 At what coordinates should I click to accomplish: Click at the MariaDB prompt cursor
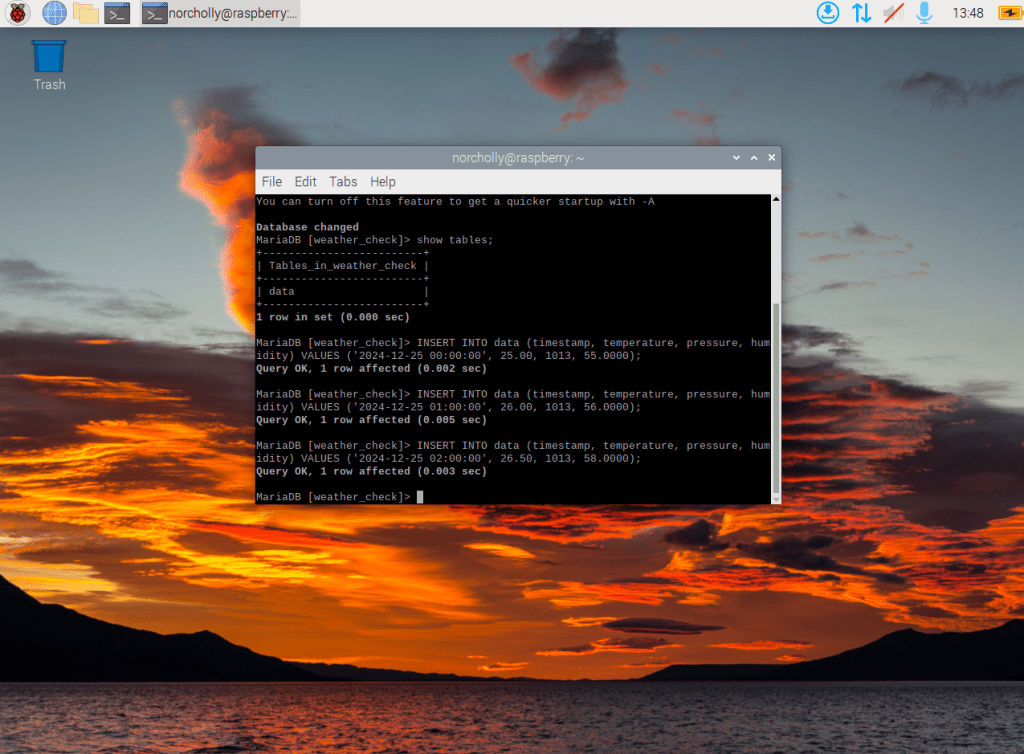(421, 497)
